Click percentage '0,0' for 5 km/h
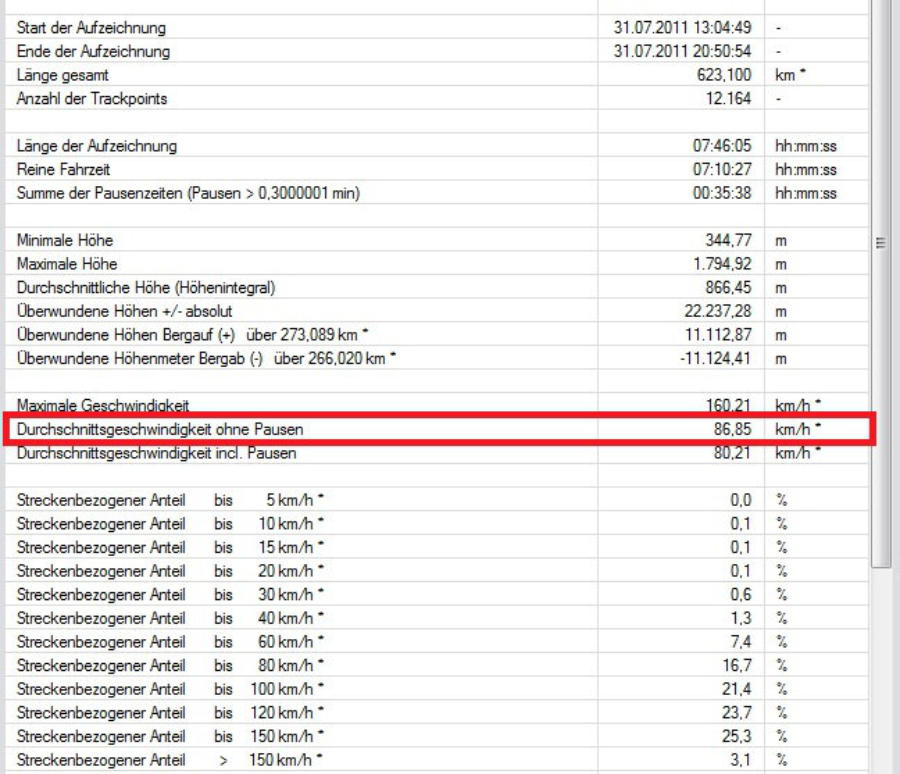This screenshot has width=900, height=774. point(740,500)
